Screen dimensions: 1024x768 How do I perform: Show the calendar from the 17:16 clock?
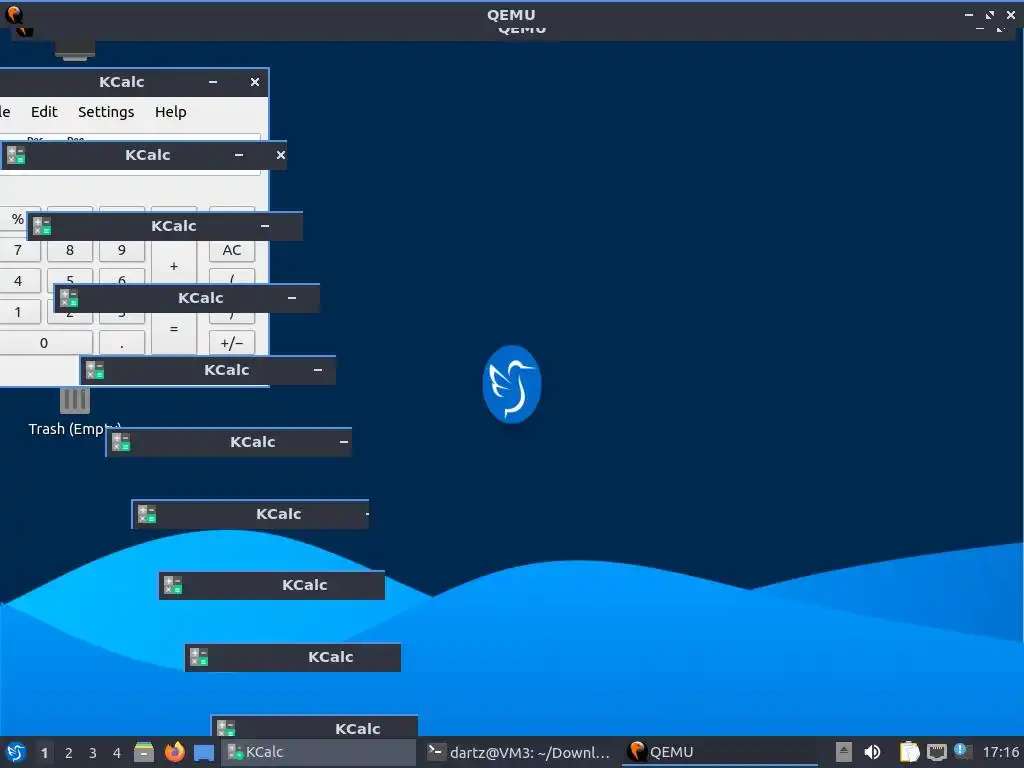1001,752
